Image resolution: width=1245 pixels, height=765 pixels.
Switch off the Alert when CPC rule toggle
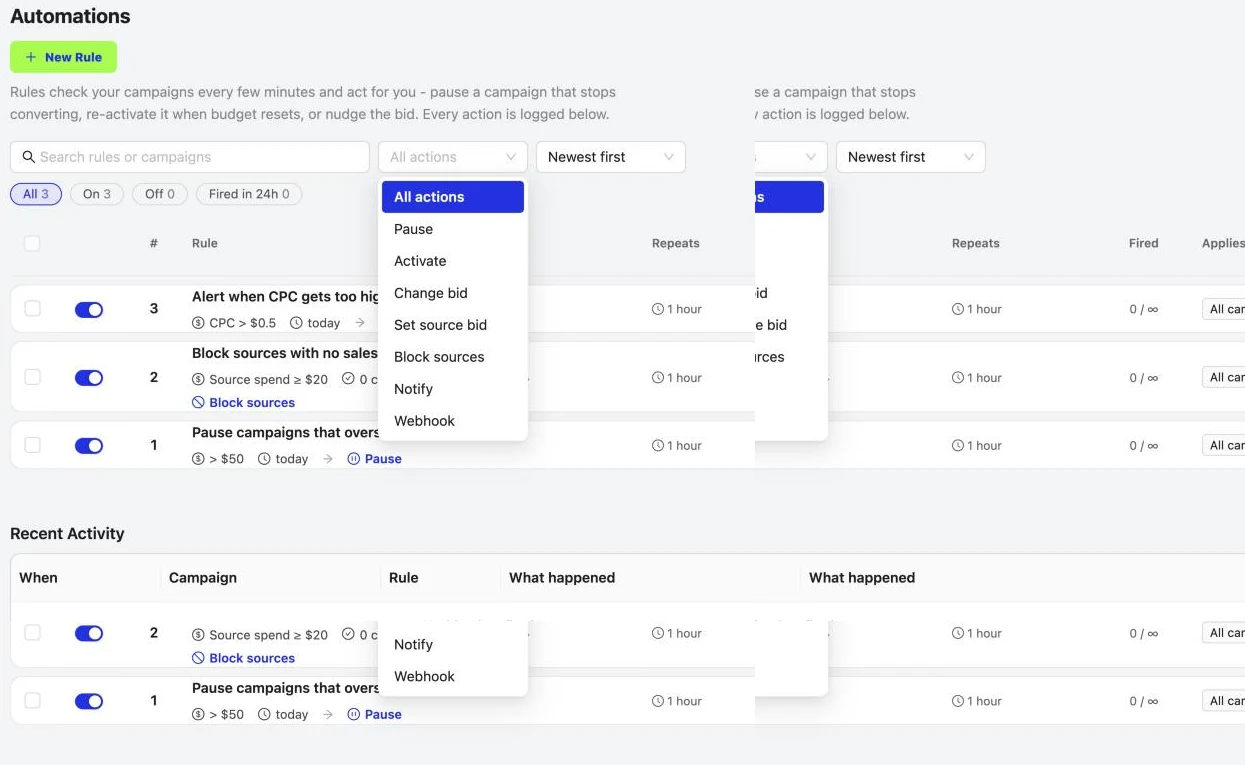tap(89, 310)
